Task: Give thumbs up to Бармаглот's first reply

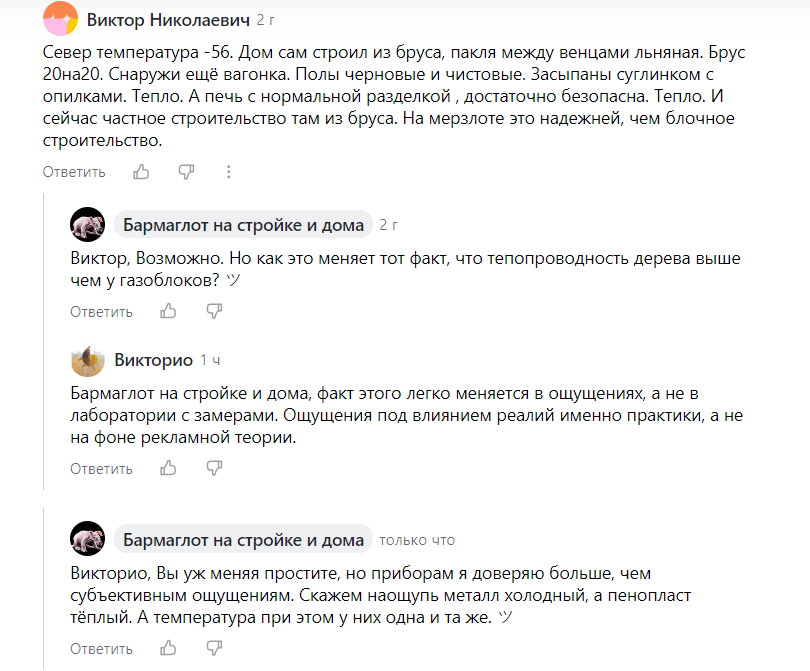Action: pos(168,311)
